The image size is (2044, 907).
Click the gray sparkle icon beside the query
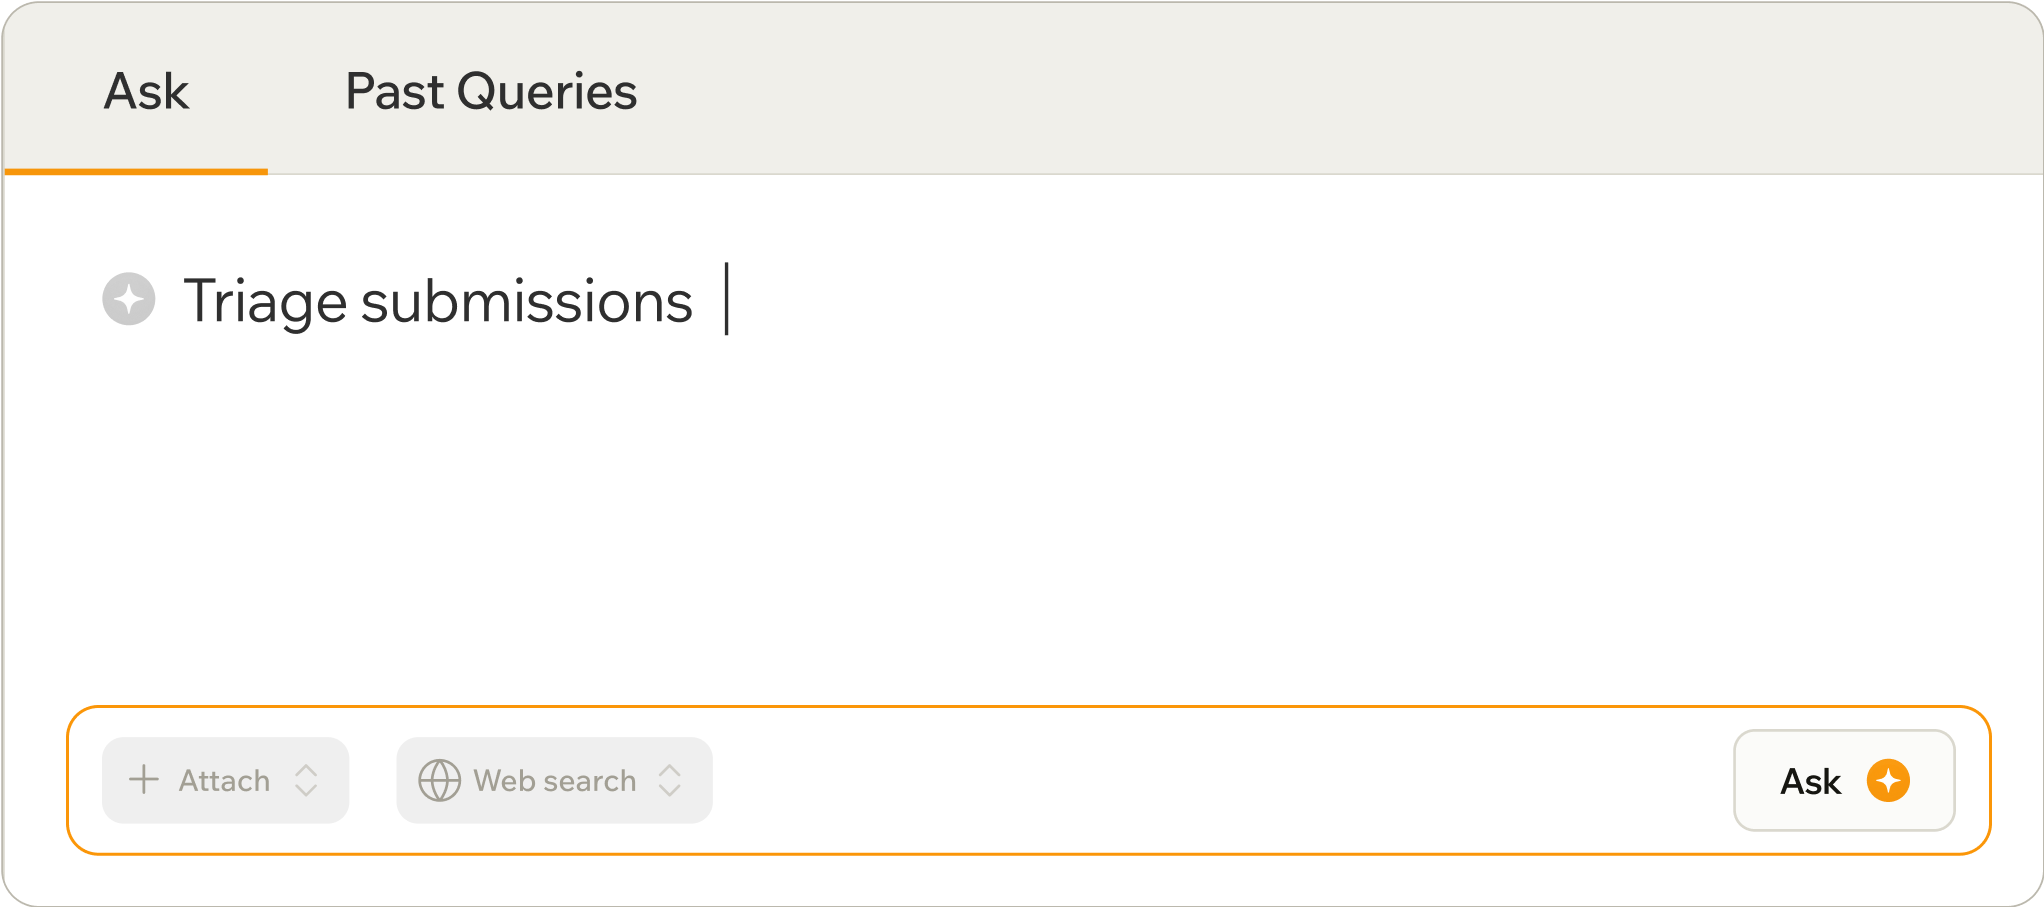pos(129,299)
